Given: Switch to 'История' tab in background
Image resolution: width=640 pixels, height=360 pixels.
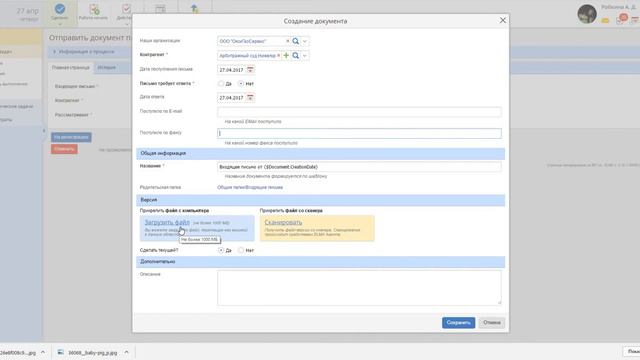Looking at the screenshot, I should tap(107, 67).
